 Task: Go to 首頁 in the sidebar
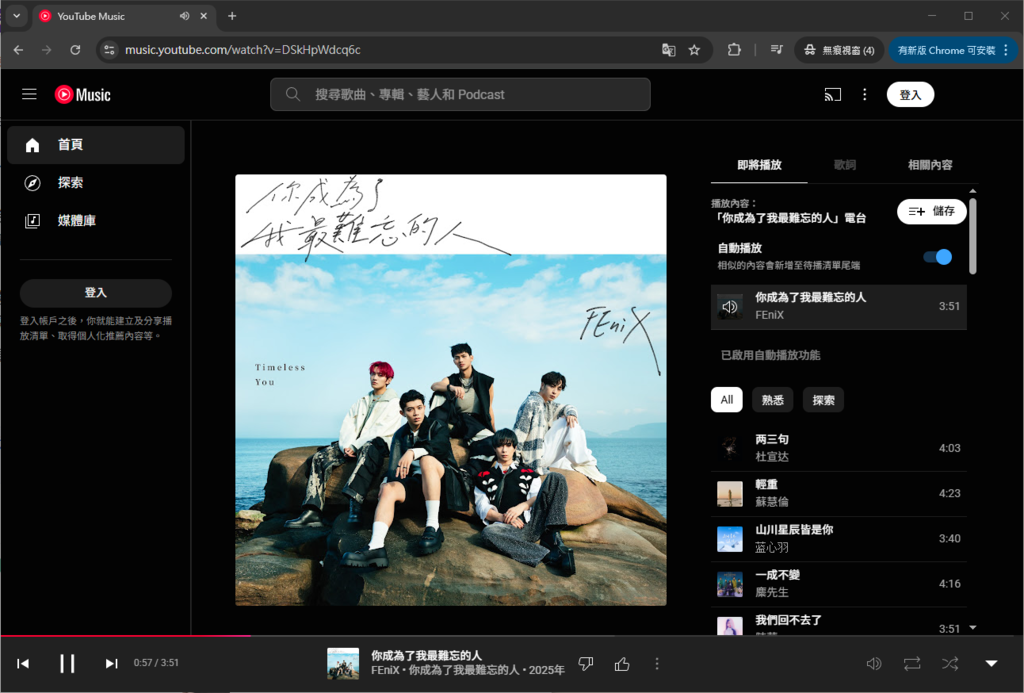[96, 145]
